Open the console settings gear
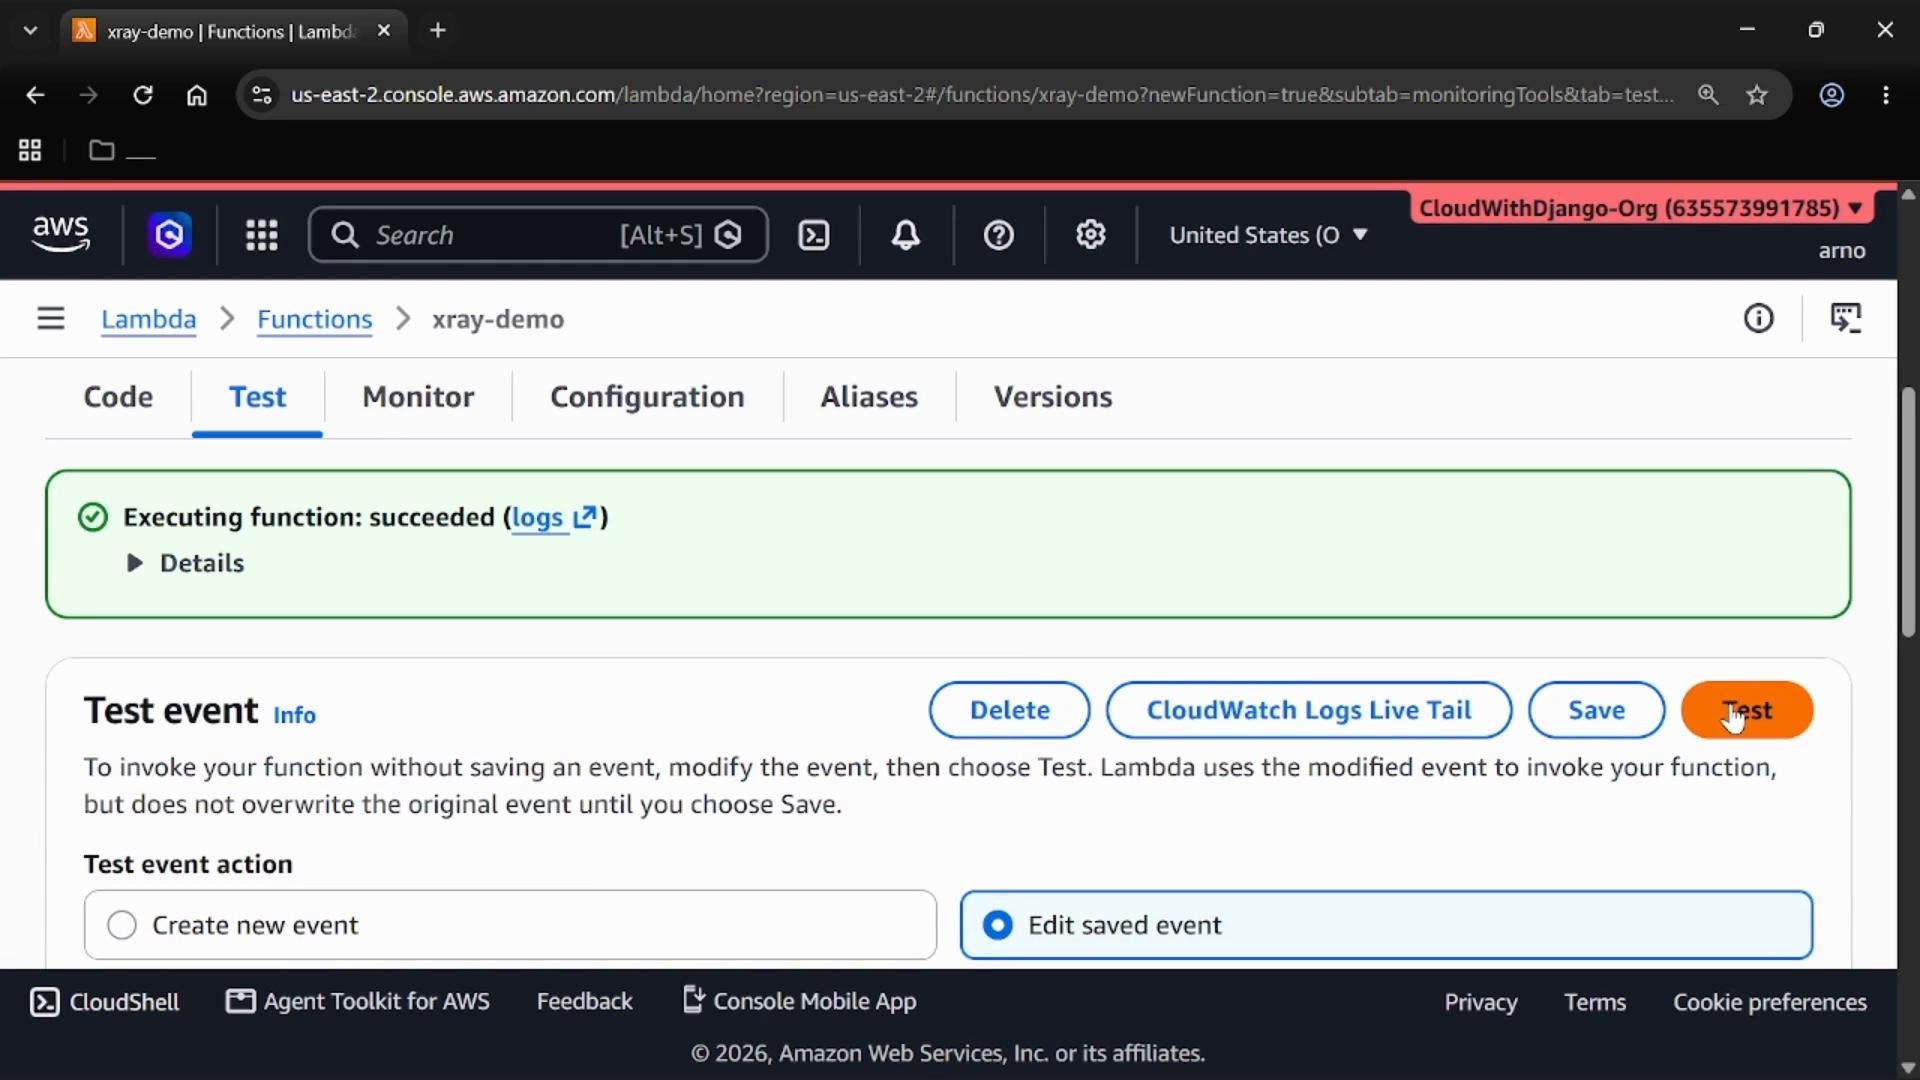1920x1080 pixels. pyautogui.click(x=1091, y=235)
